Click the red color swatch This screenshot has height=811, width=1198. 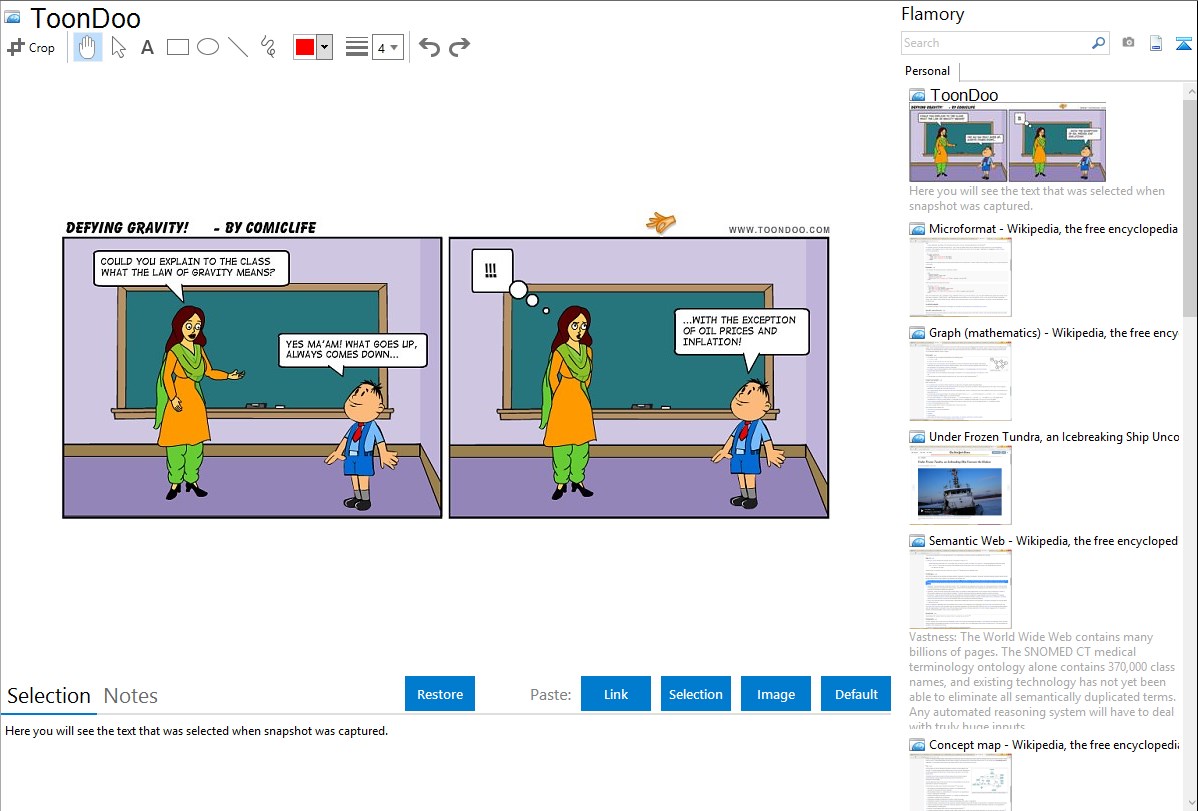pos(305,47)
